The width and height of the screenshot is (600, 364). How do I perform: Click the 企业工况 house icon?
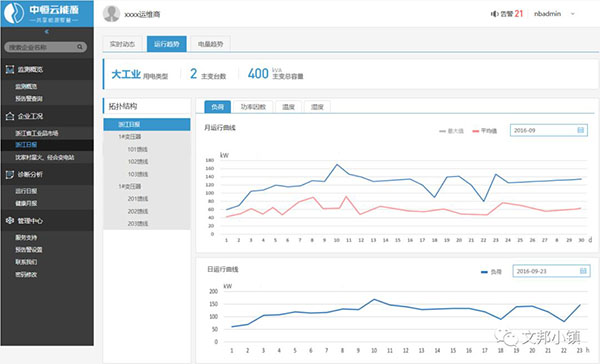click(x=10, y=116)
